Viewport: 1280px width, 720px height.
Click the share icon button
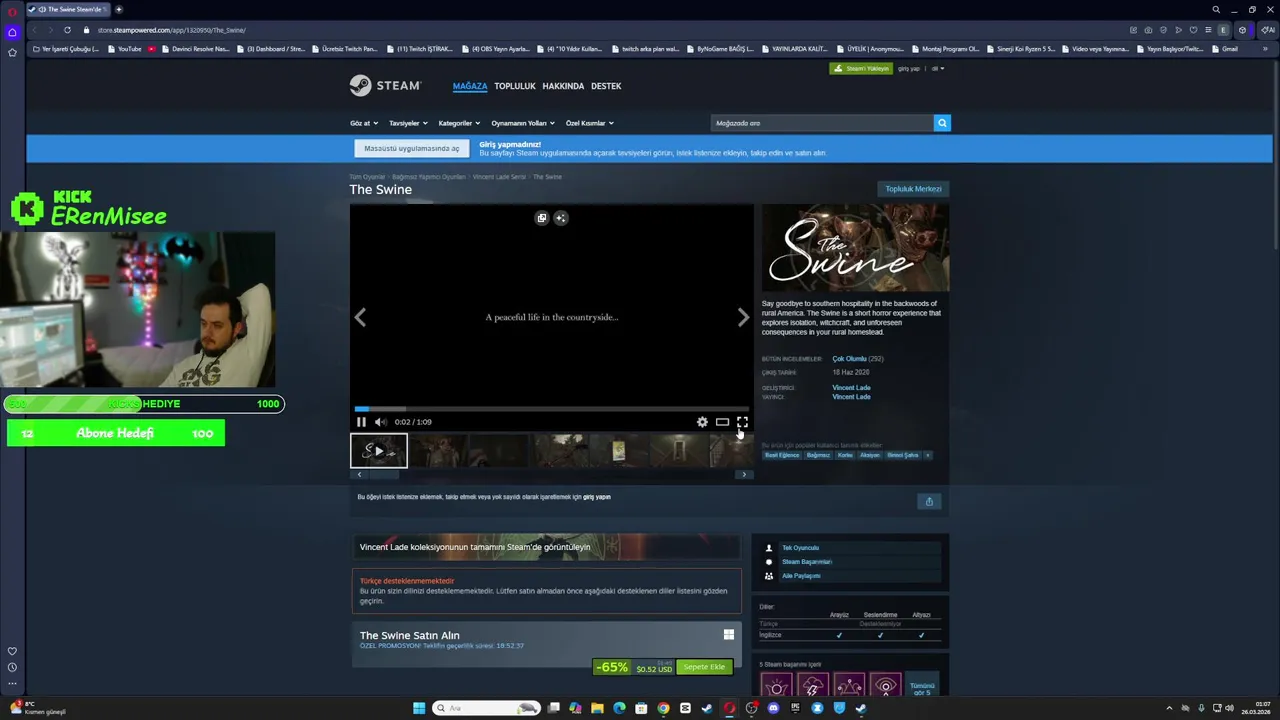(929, 502)
